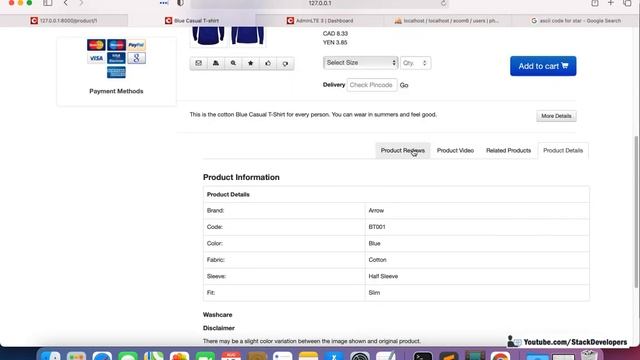Click the 'Product Information' heading
The height and width of the screenshot is (360, 640).
point(241,177)
